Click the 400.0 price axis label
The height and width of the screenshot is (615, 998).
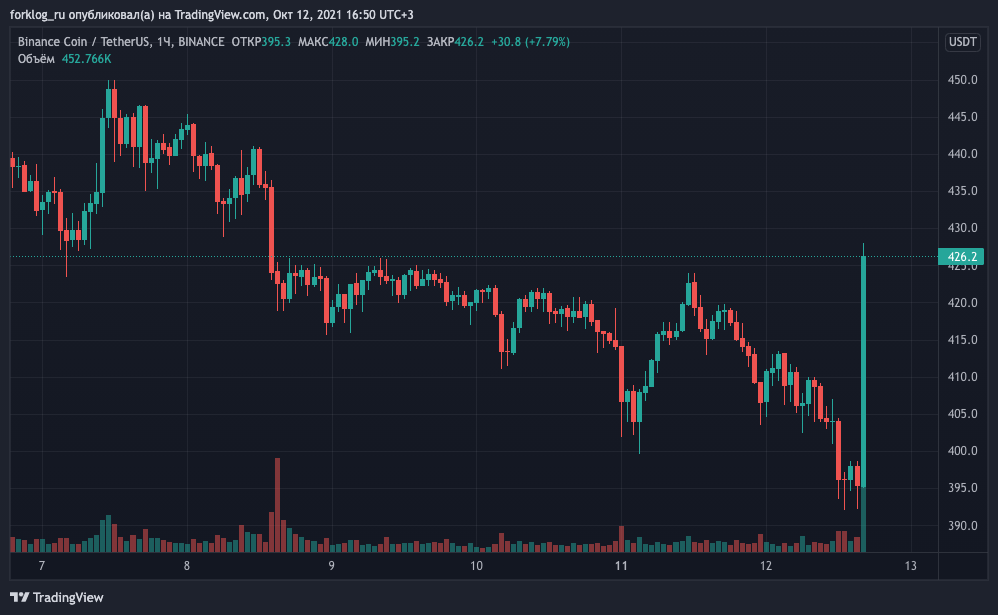[962, 451]
